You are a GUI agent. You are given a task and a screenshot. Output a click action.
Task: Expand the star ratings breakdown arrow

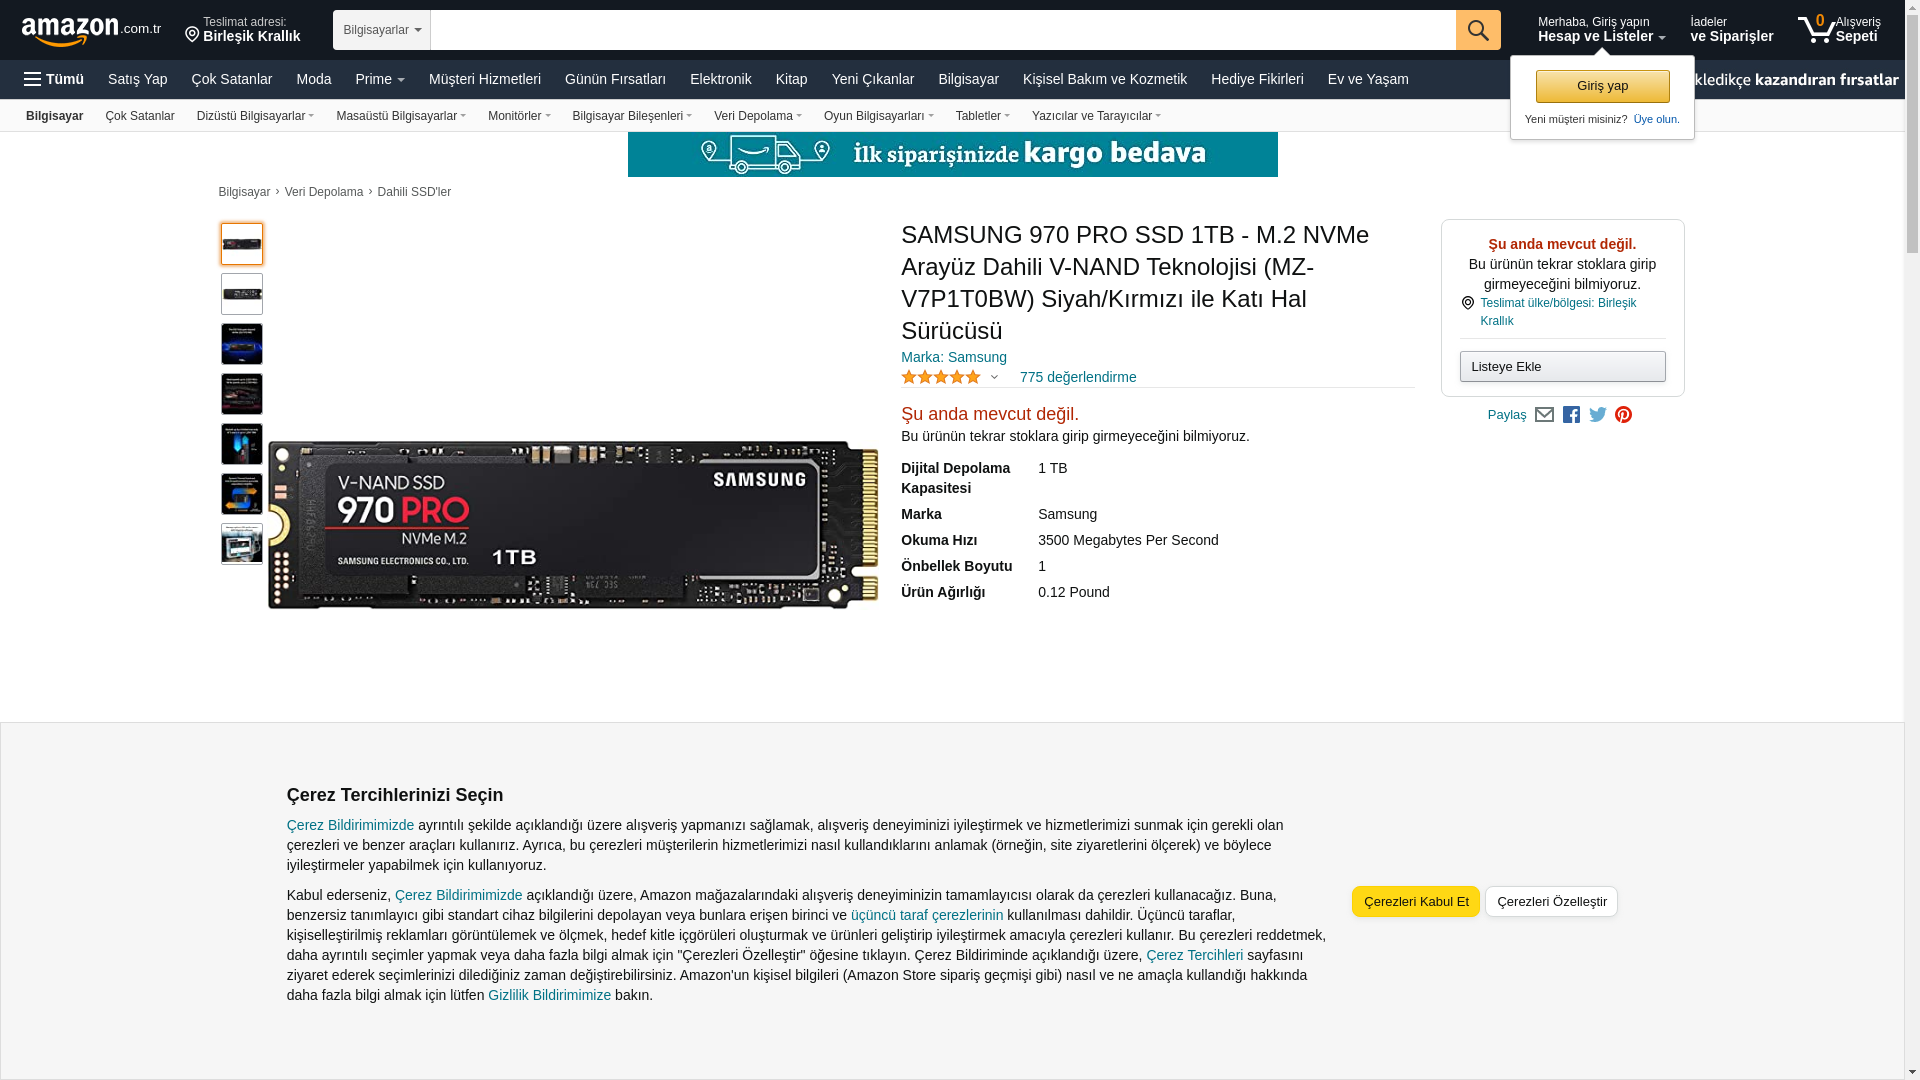(993, 378)
